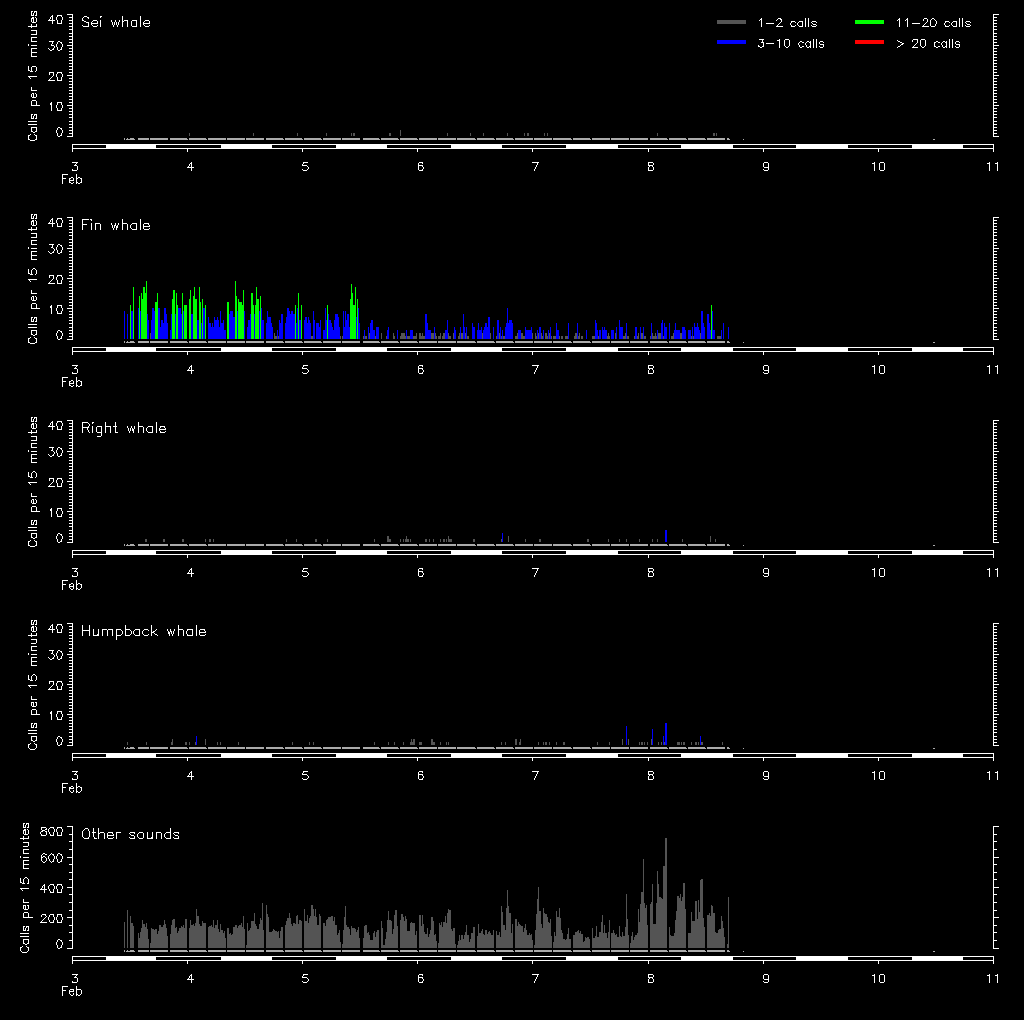Click the blue 3-10 calls legend swatch

coord(731,43)
